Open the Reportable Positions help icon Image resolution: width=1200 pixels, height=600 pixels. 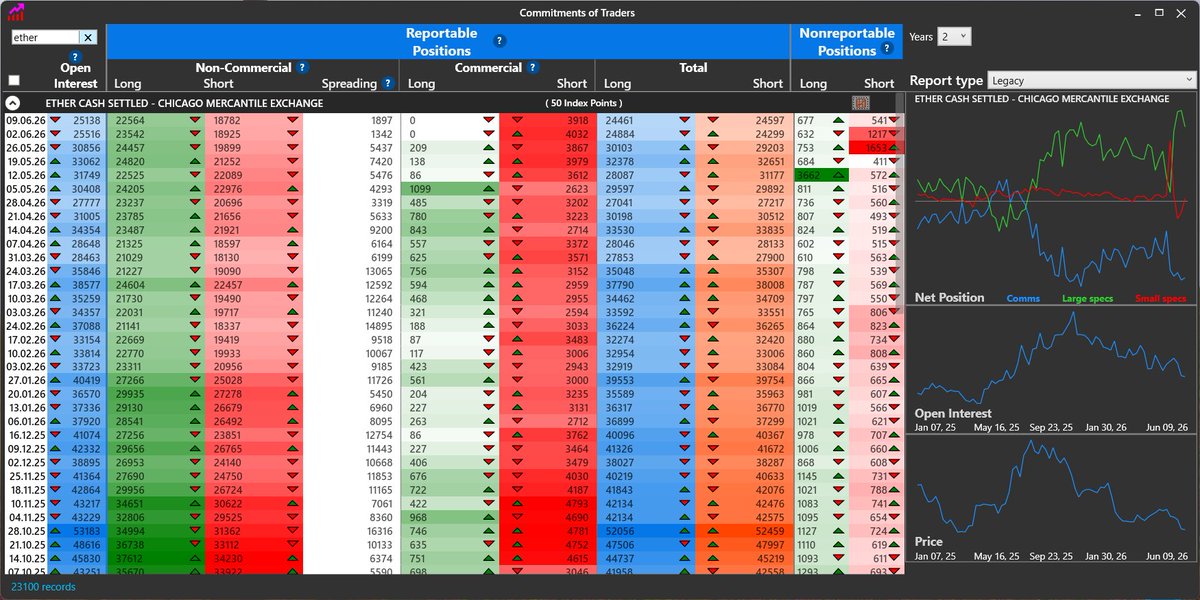[x=500, y=41]
